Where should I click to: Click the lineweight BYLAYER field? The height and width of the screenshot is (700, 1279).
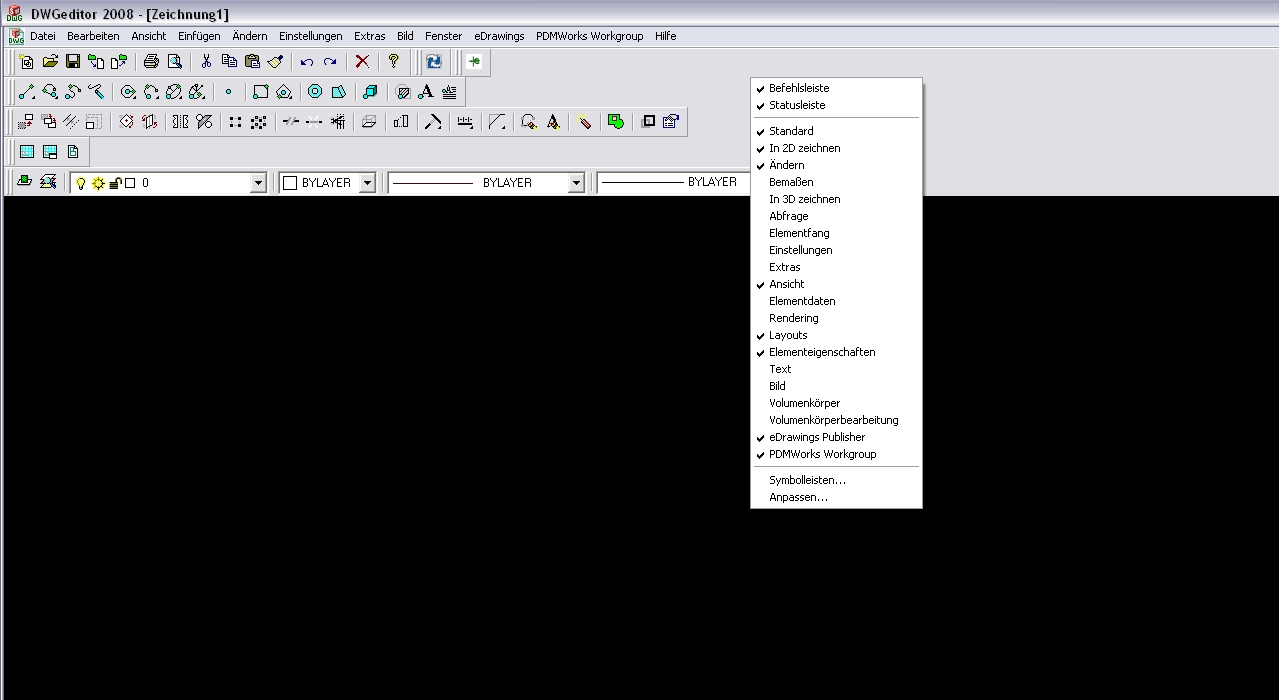click(674, 182)
